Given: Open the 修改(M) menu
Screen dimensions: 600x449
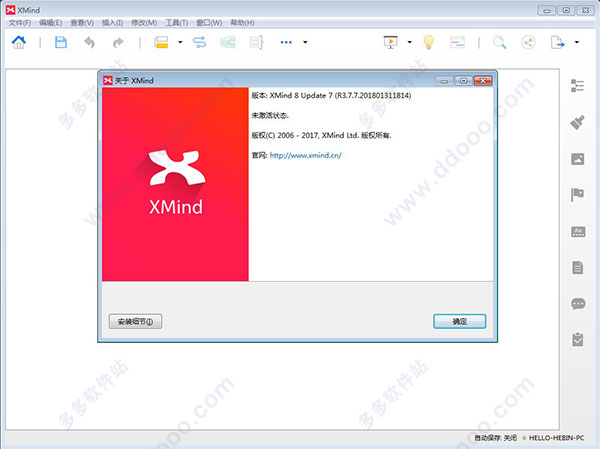Looking at the screenshot, I should 144,23.
